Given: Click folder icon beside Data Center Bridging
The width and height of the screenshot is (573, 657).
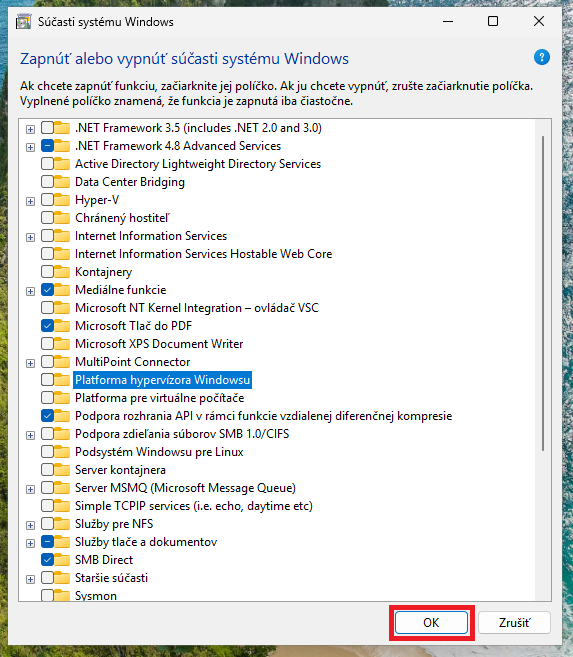Looking at the screenshot, I should [62, 182].
